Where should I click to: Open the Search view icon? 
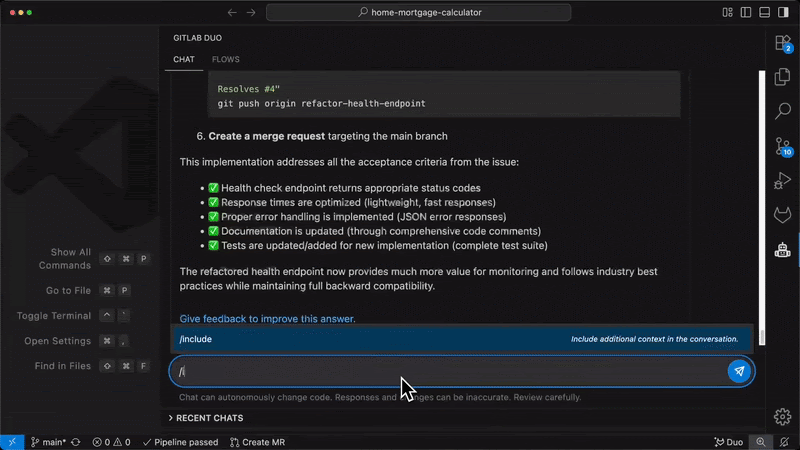pos(783,111)
